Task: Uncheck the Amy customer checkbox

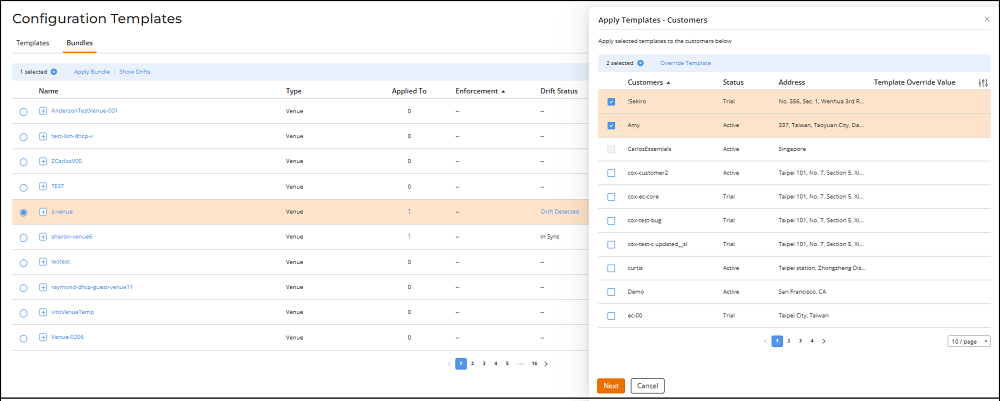Action: coord(611,126)
